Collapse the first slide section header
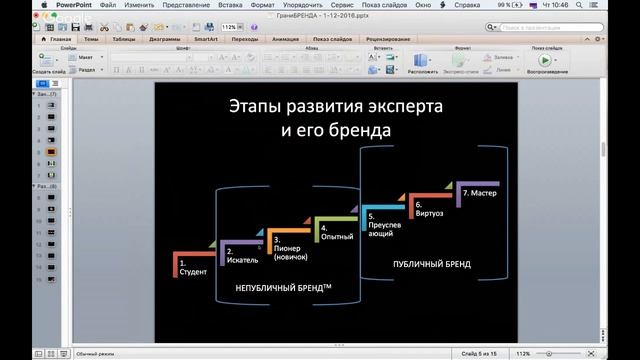 click(x=34, y=94)
